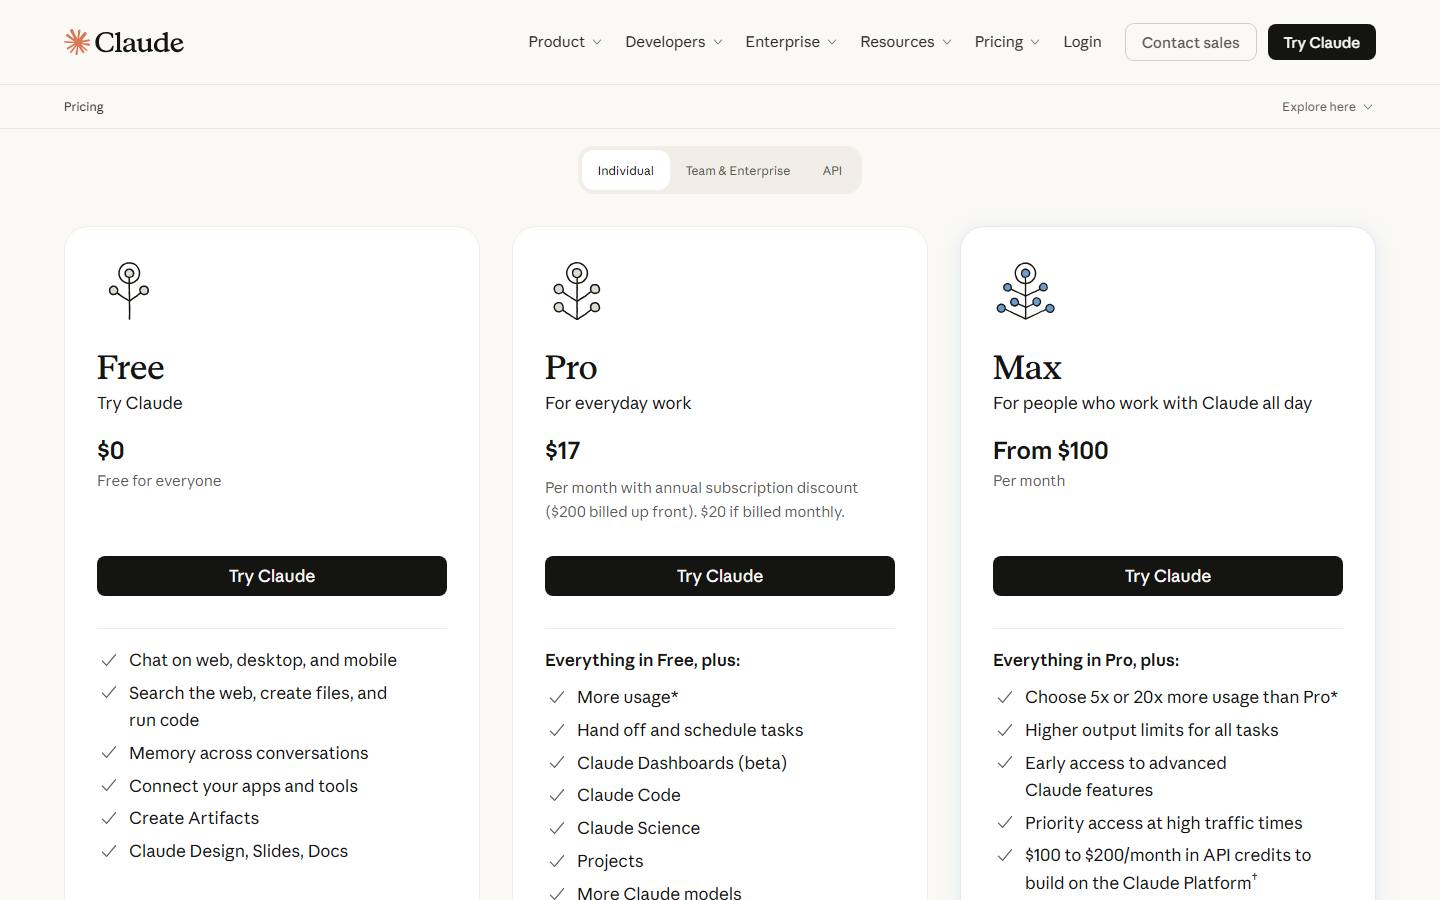Screen dimensions: 1440x900
Task: Click checkmark beside Claude Code
Action: coord(557,795)
